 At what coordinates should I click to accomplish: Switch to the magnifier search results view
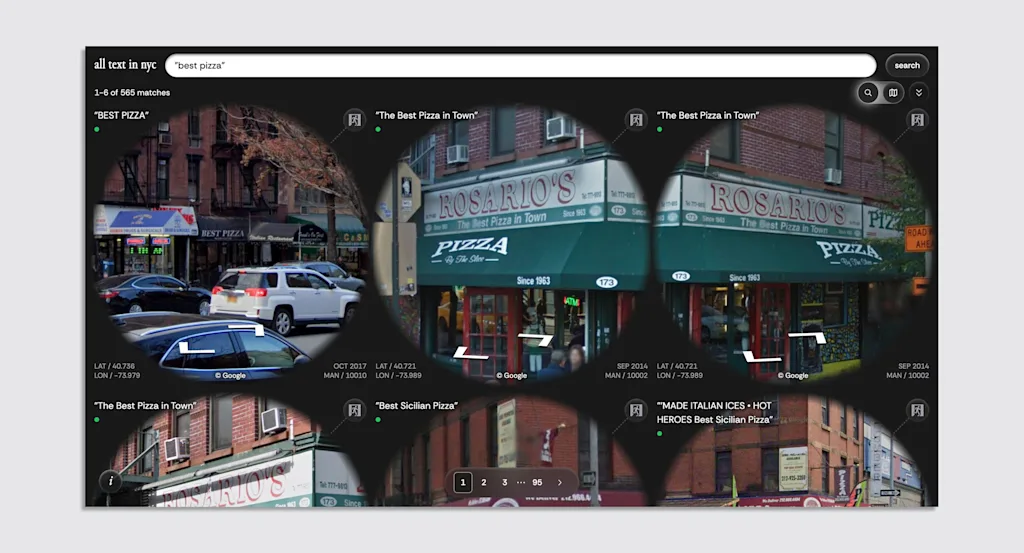pyautogui.click(x=868, y=93)
